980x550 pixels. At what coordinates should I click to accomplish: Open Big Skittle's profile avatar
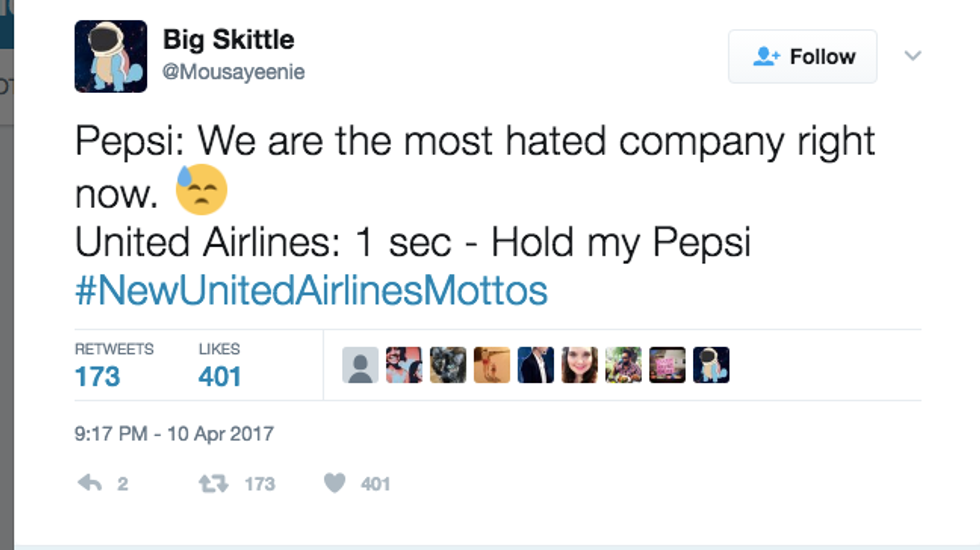[x=111, y=56]
